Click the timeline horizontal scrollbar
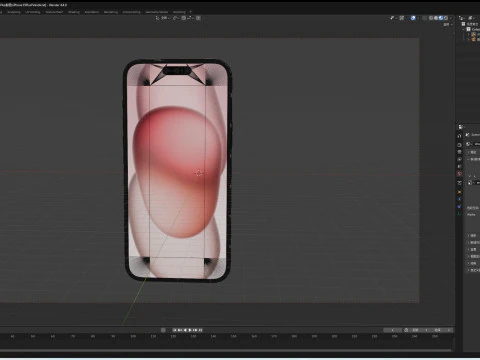Viewport: 480px width, 360px height. (x=226, y=350)
